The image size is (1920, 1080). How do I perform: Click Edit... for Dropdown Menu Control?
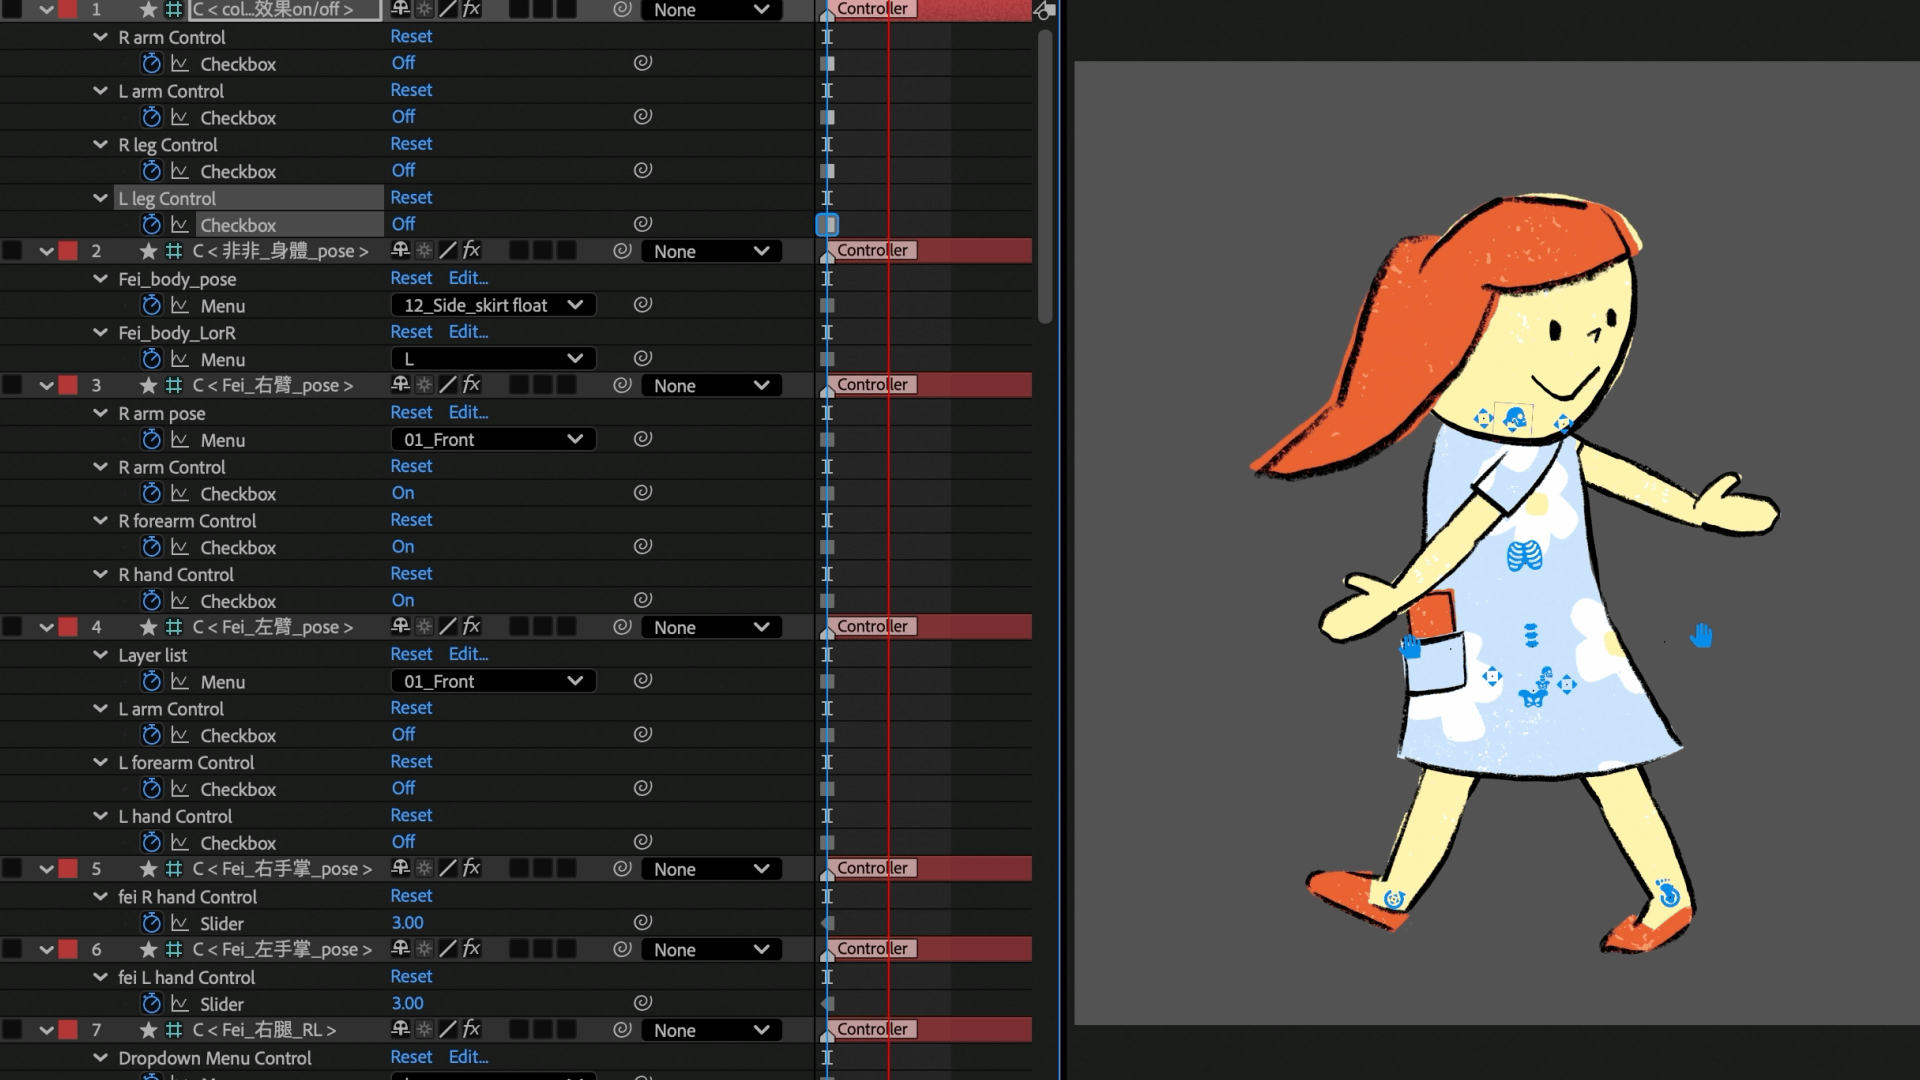468,1057
